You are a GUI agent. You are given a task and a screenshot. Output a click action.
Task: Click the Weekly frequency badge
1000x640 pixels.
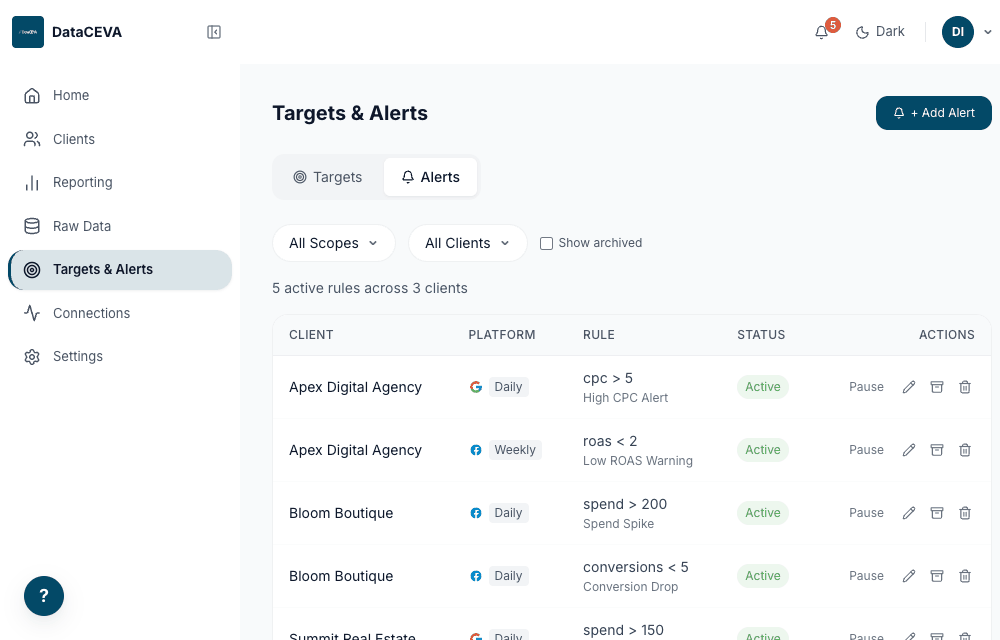point(515,450)
